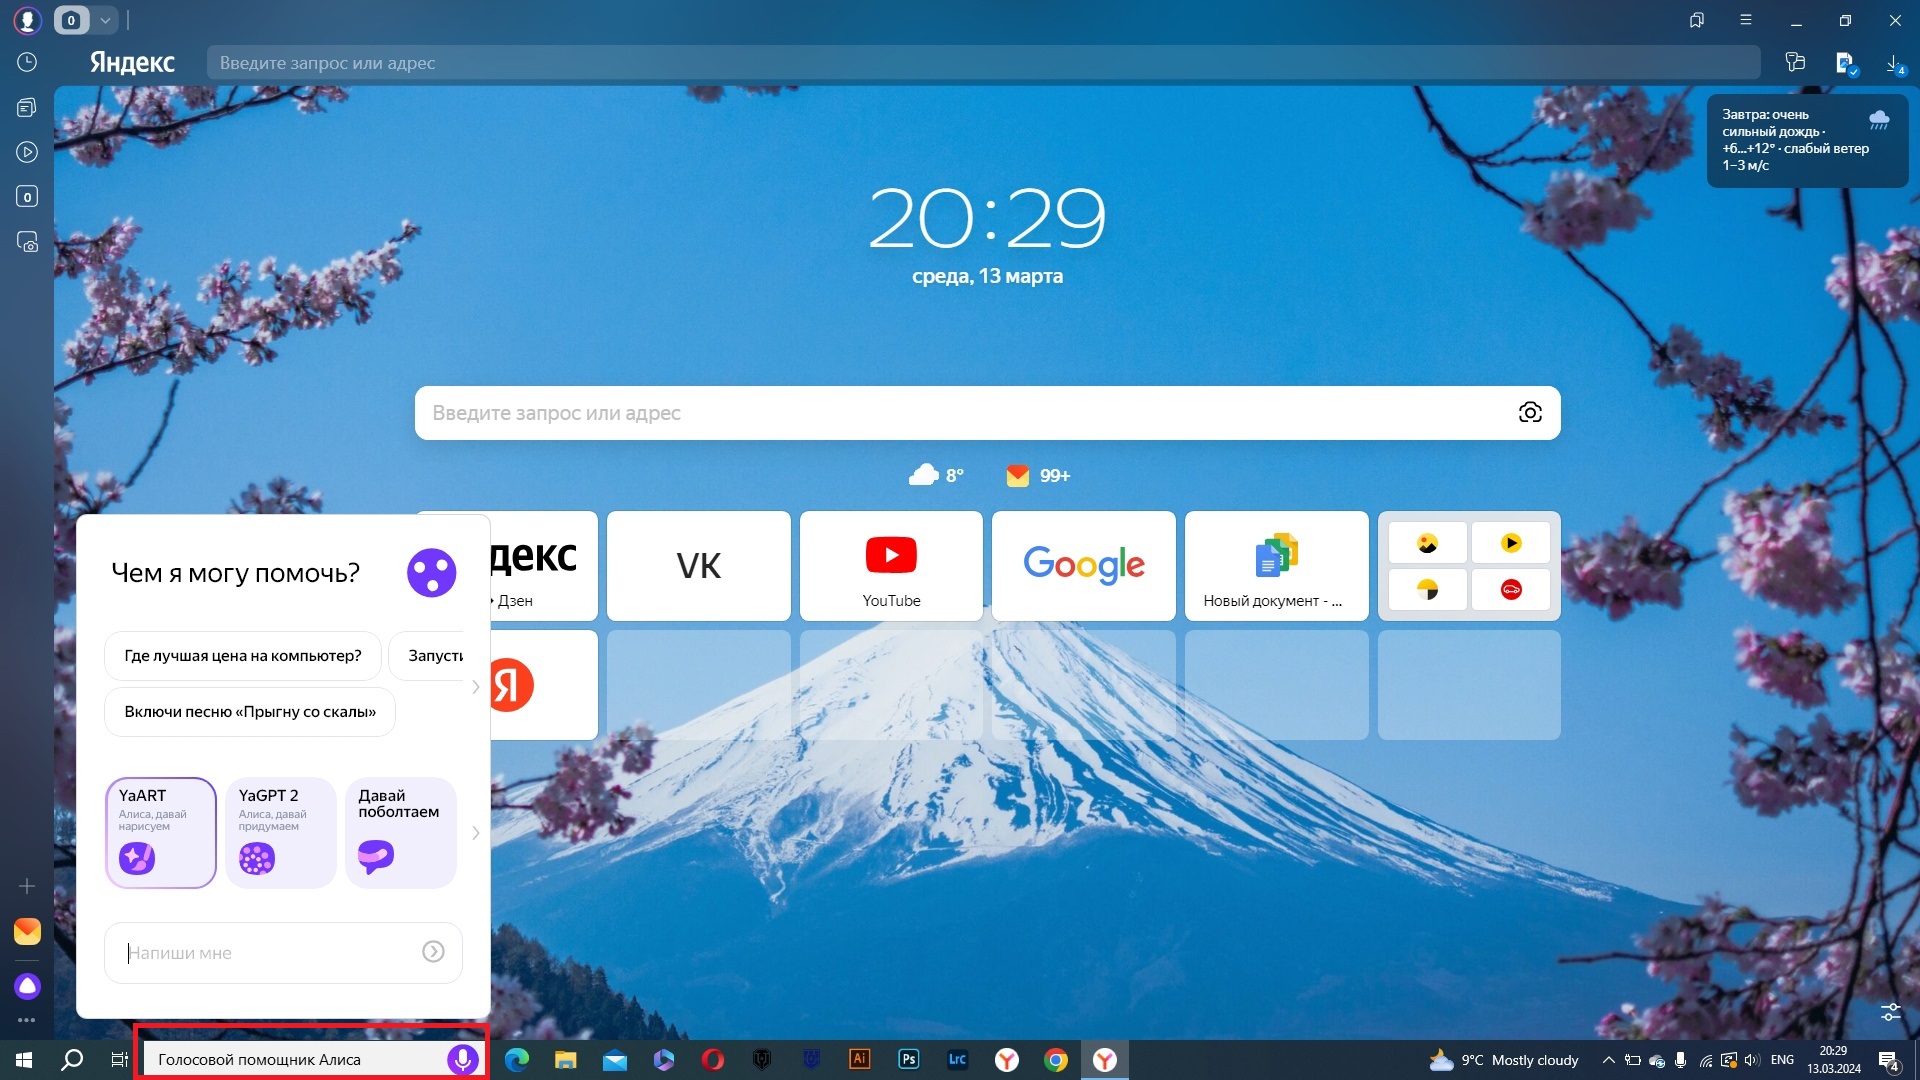1920x1080 pixels.
Task: Open the Windows notification center
Action: [x=1889, y=1061]
